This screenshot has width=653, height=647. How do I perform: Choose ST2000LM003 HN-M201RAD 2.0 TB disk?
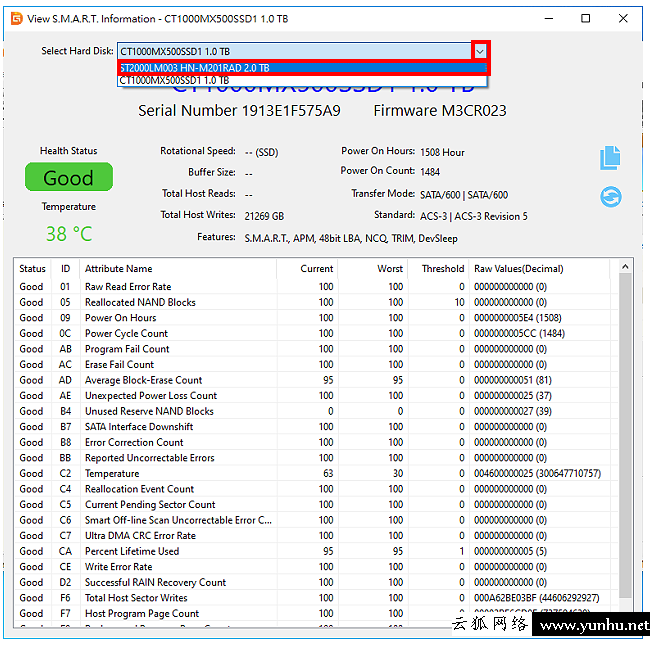coord(302,68)
